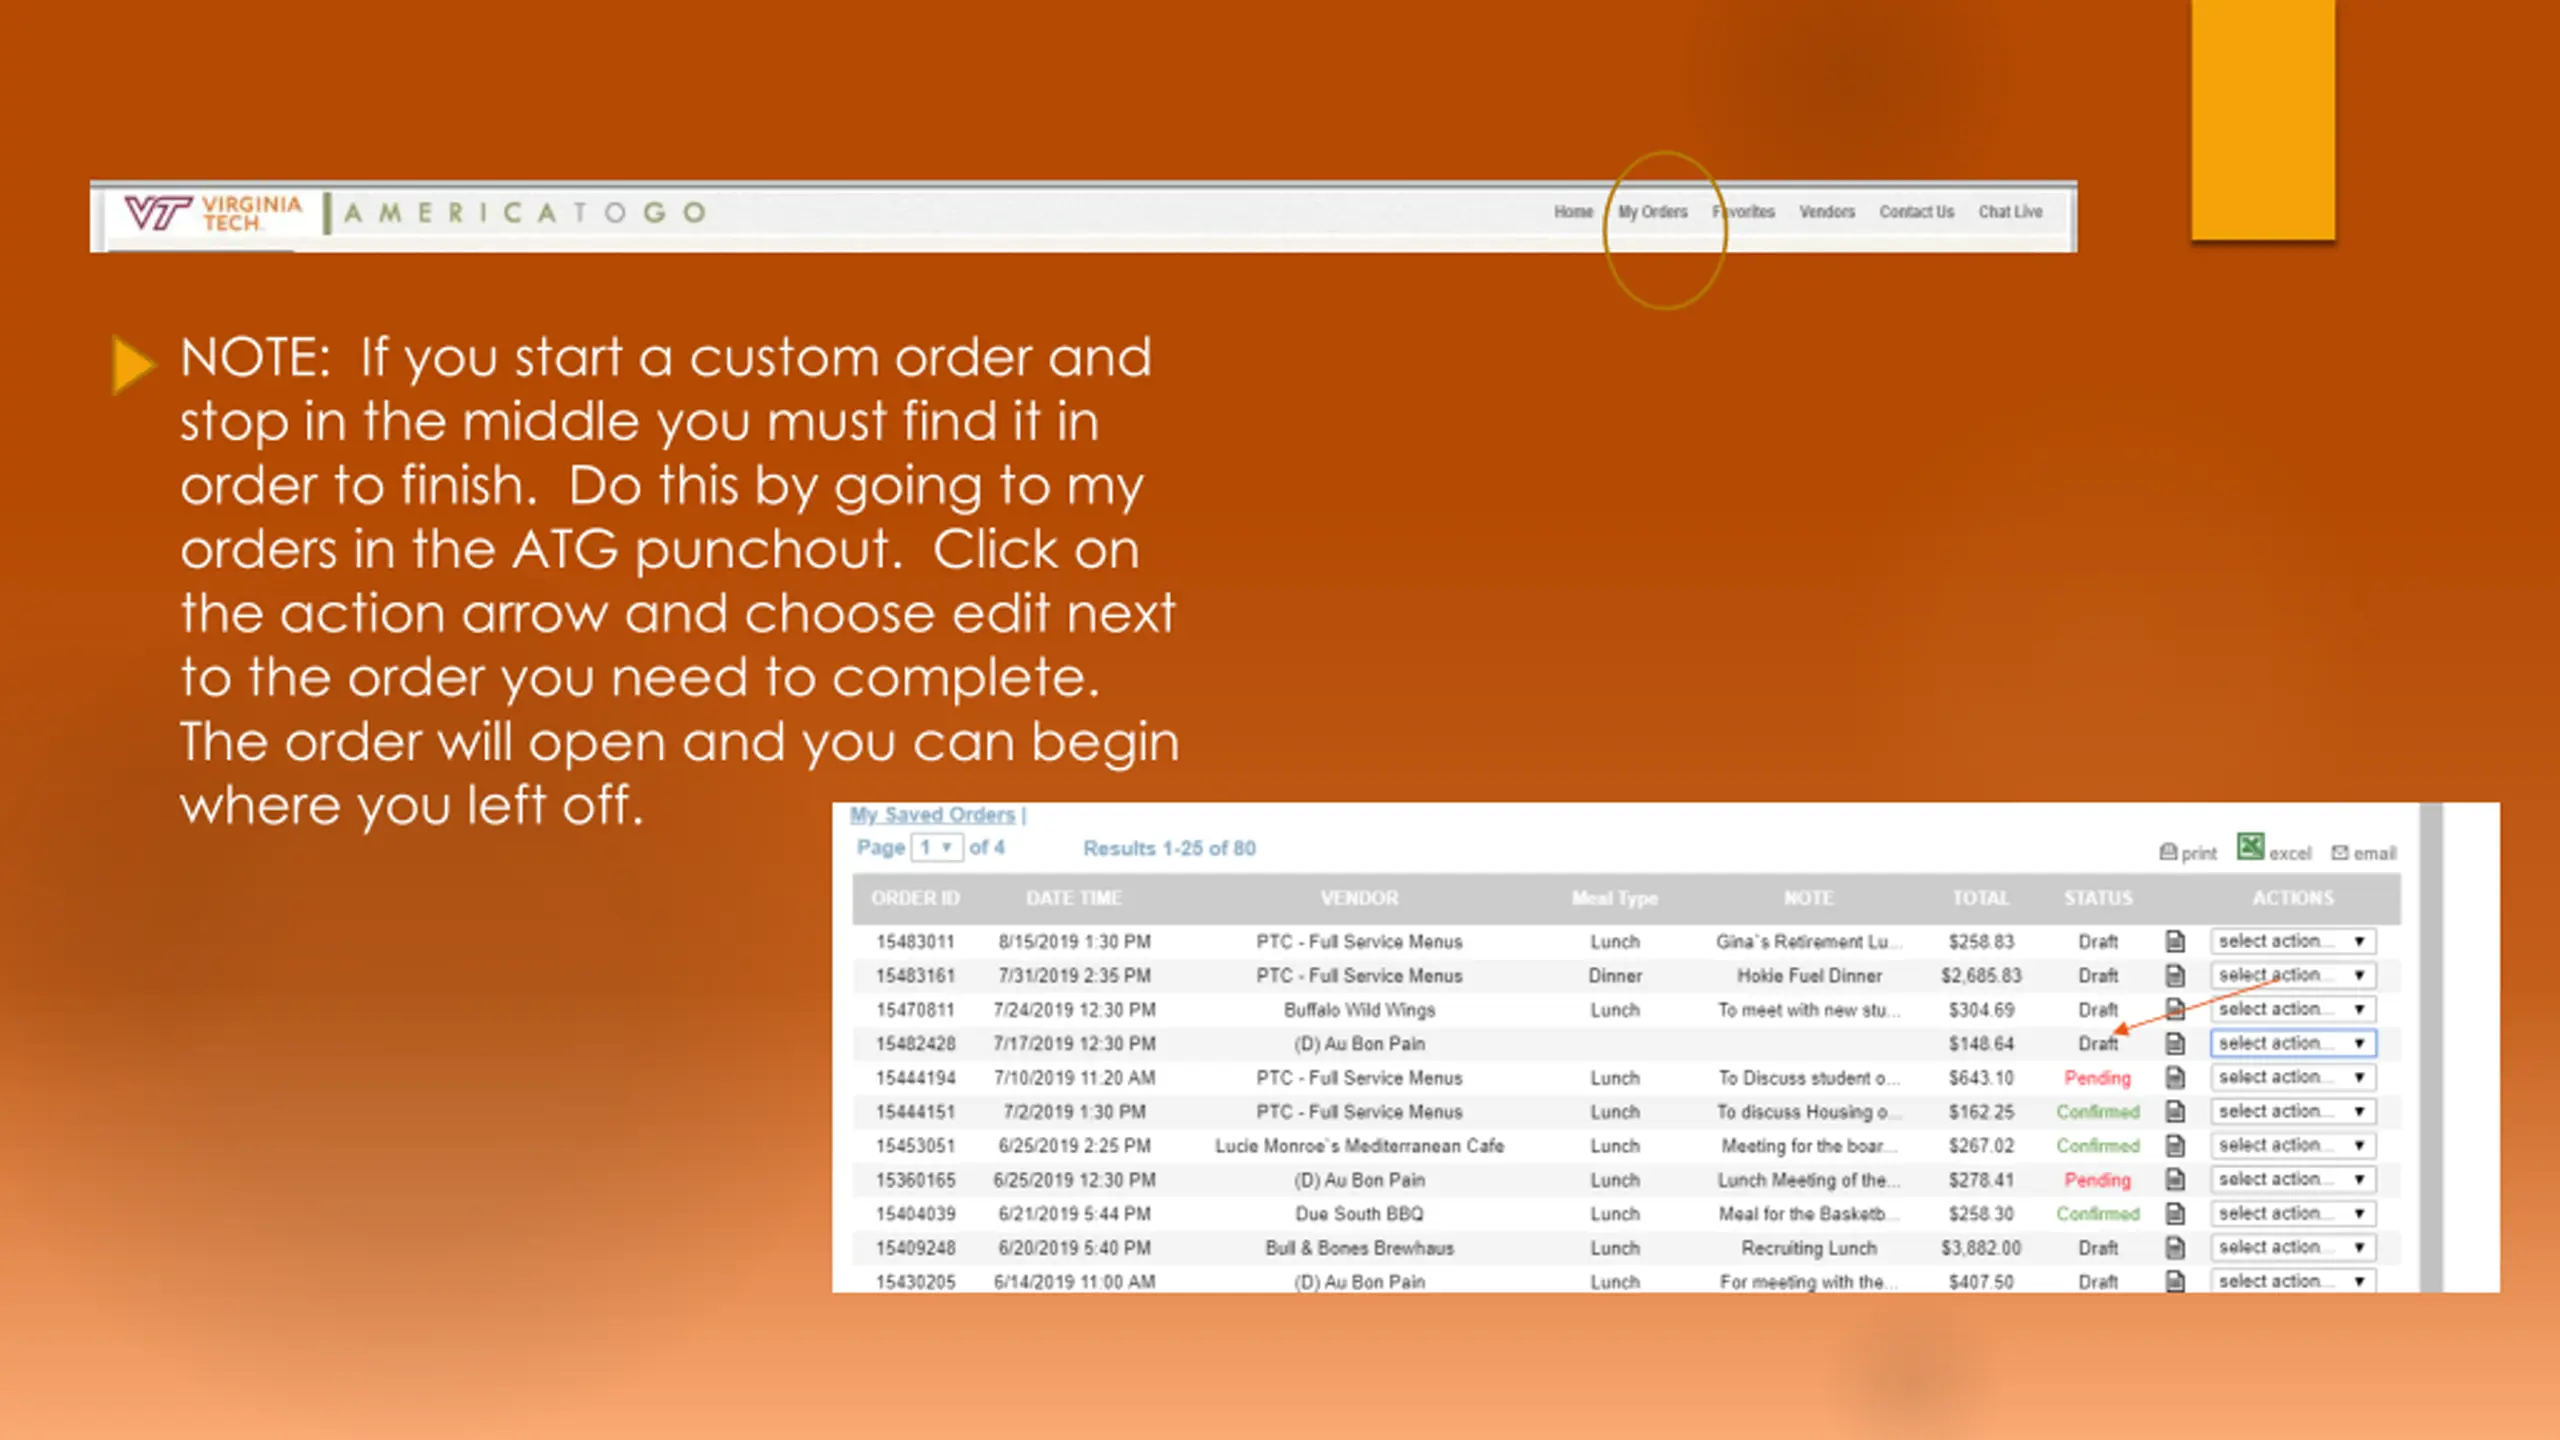Click the excel export icon
Viewport: 2560px width, 1440px height.
coord(2250,847)
